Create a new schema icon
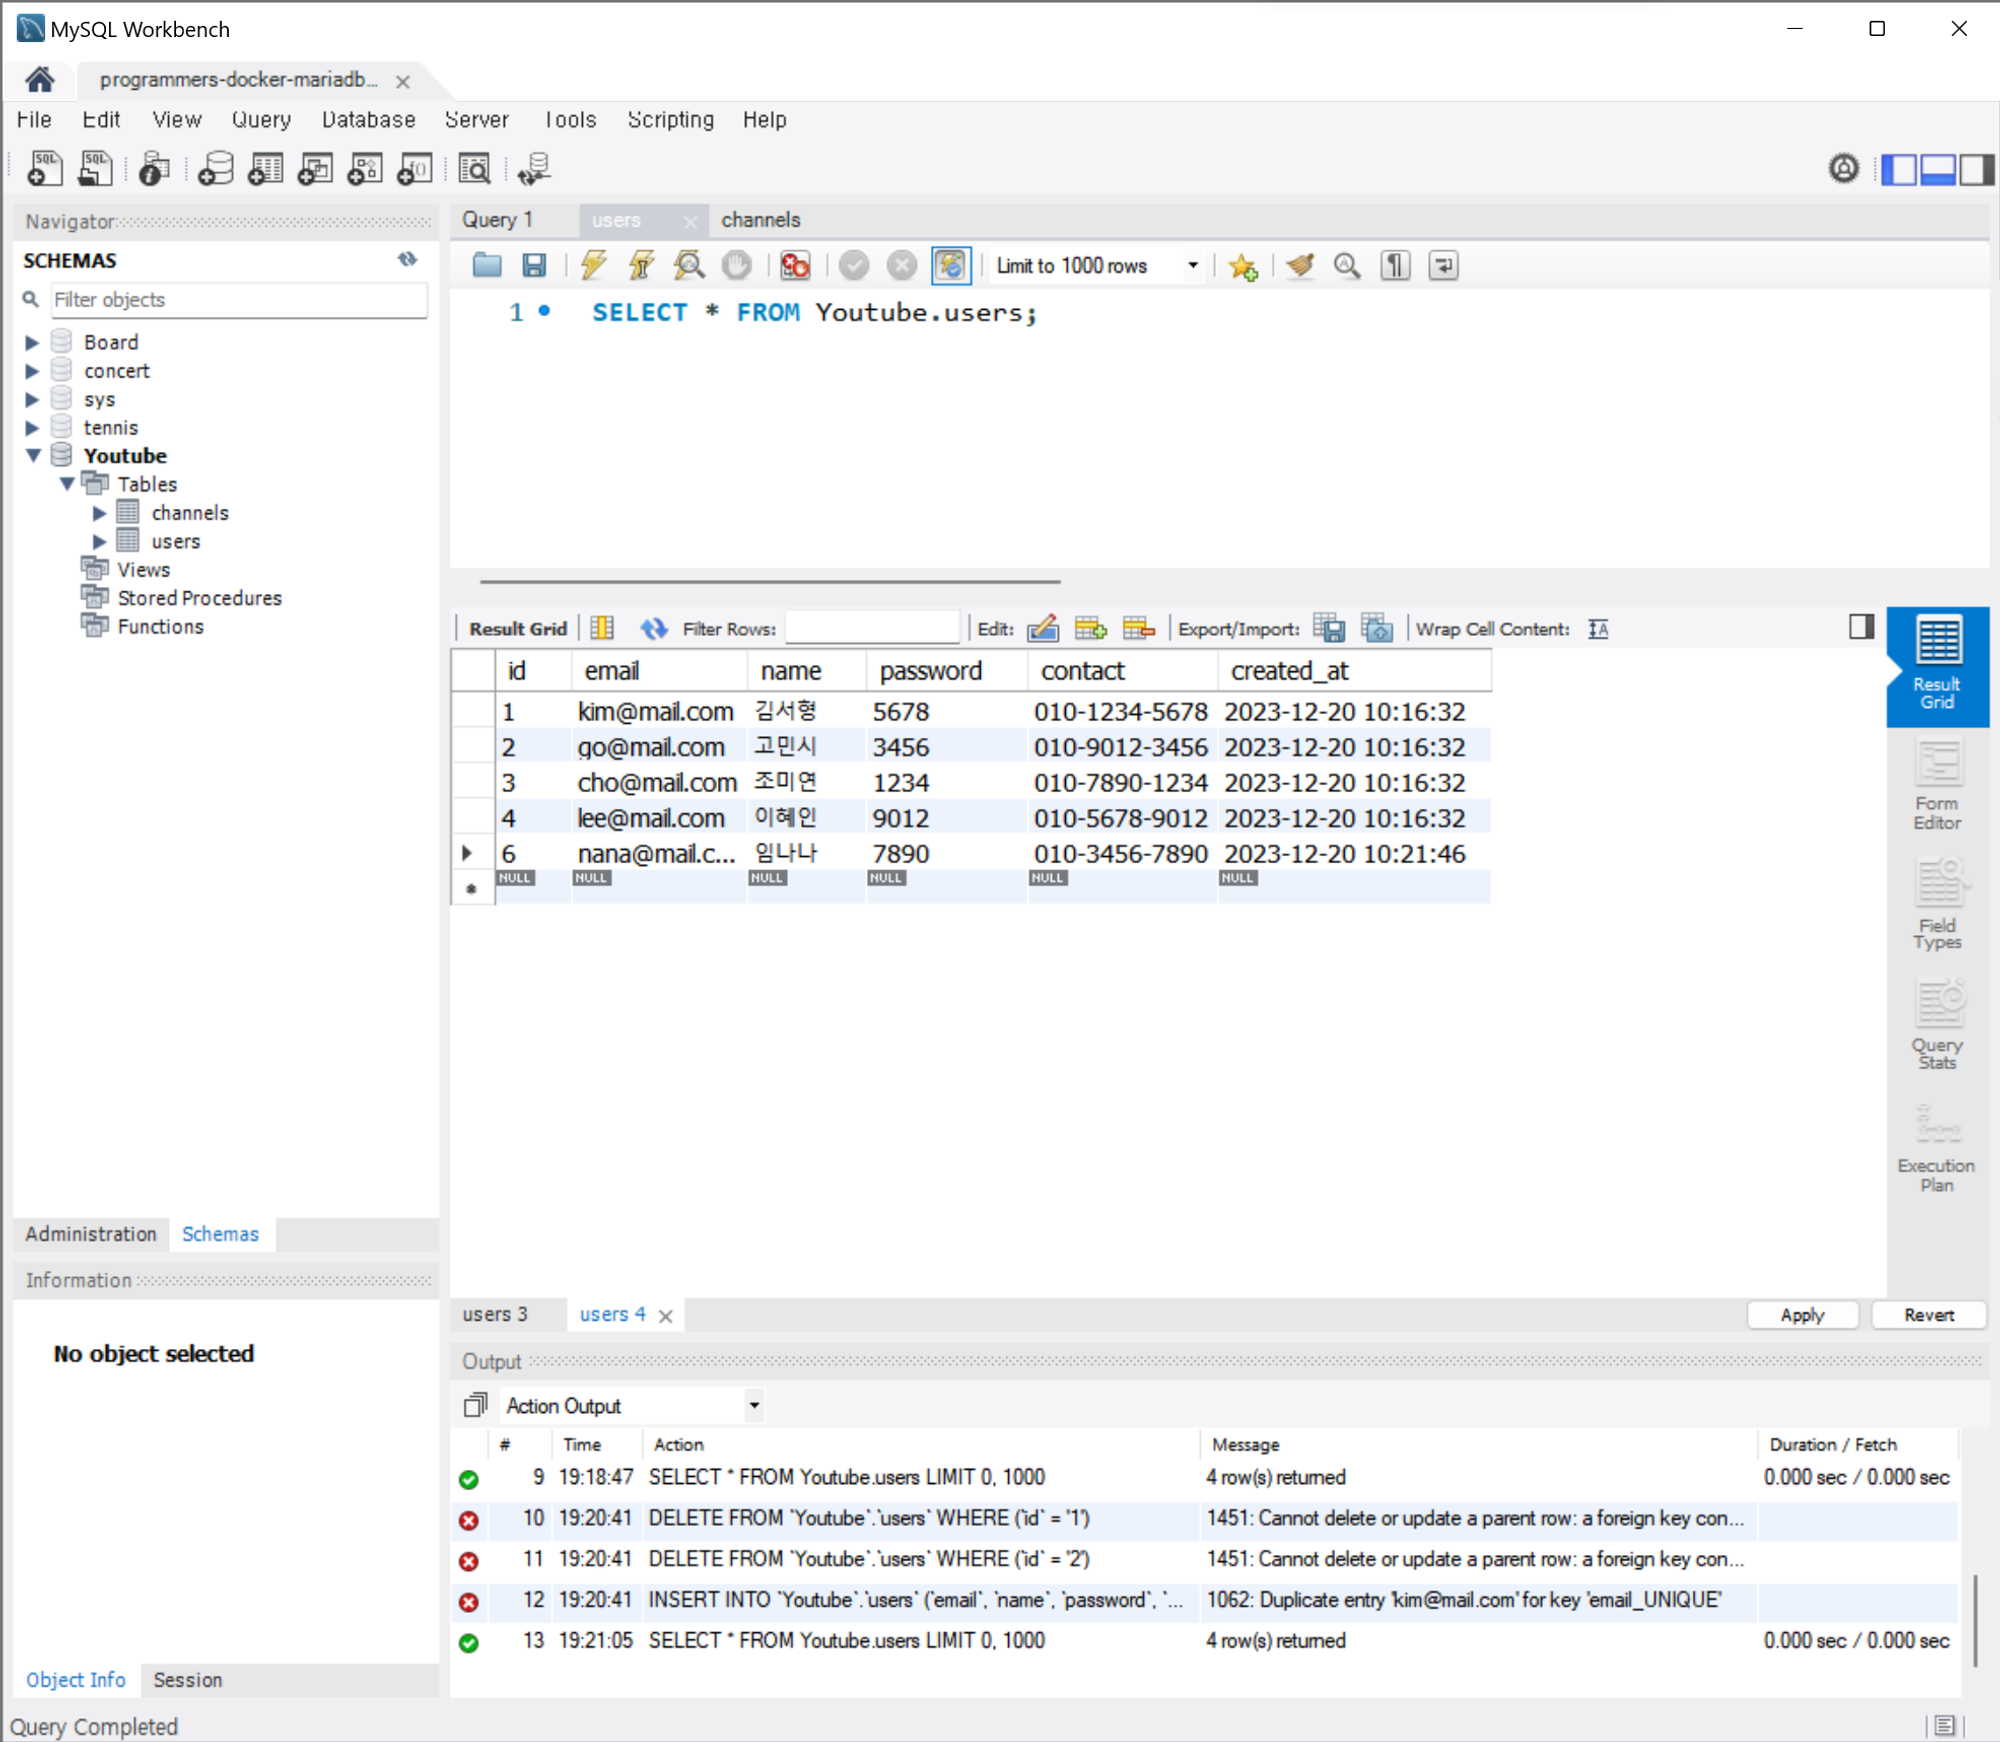Image resolution: width=2000 pixels, height=1742 pixels. (215, 168)
